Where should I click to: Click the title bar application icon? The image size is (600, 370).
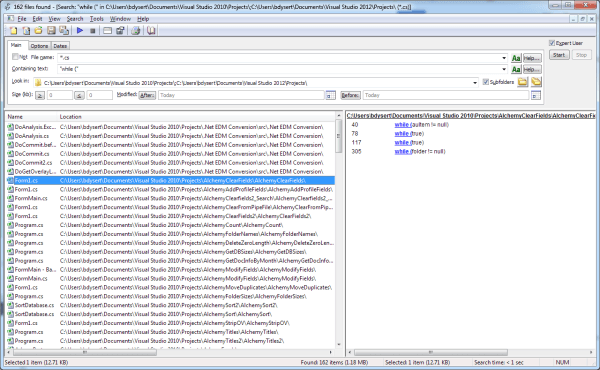click(x=7, y=7)
